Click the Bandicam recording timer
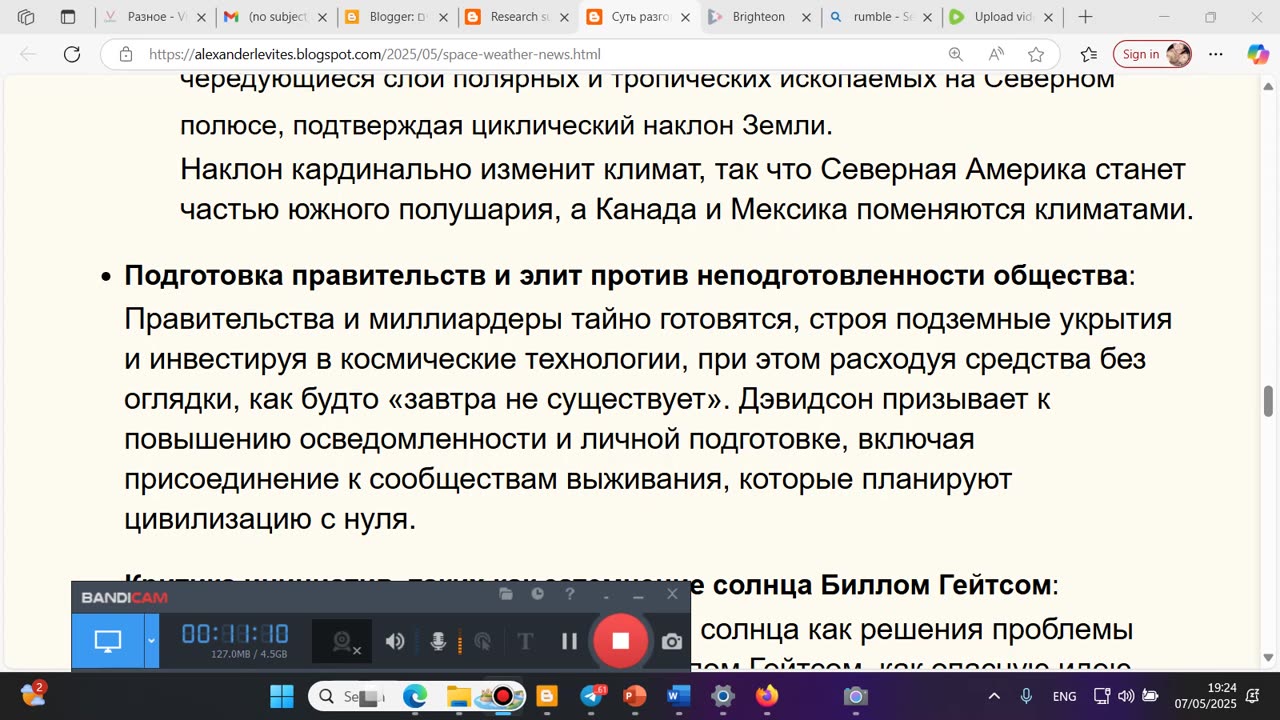 click(x=235, y=633)
